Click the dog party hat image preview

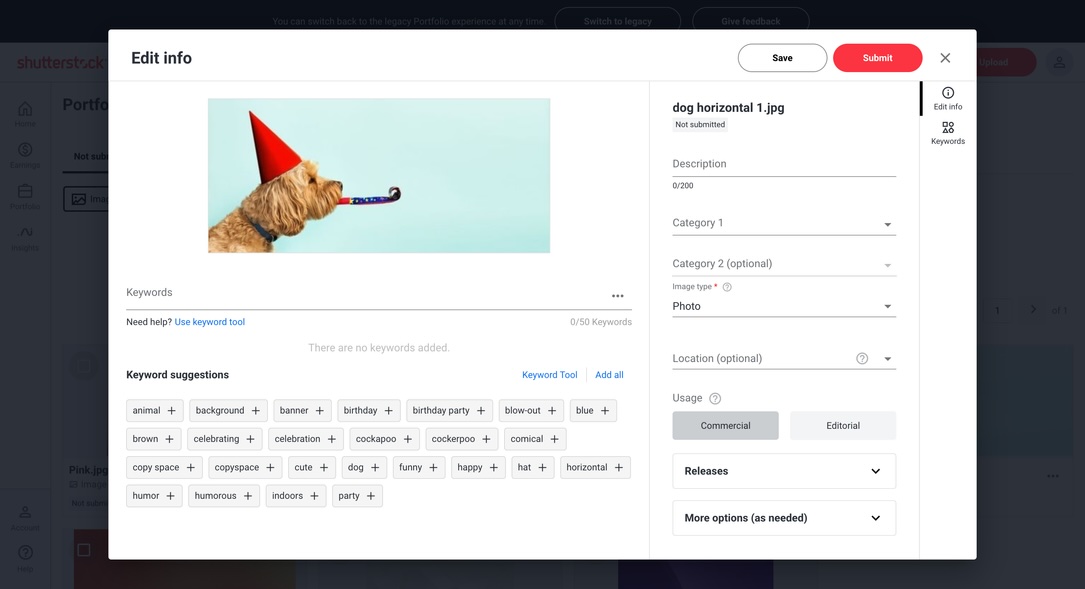point(379,176)
